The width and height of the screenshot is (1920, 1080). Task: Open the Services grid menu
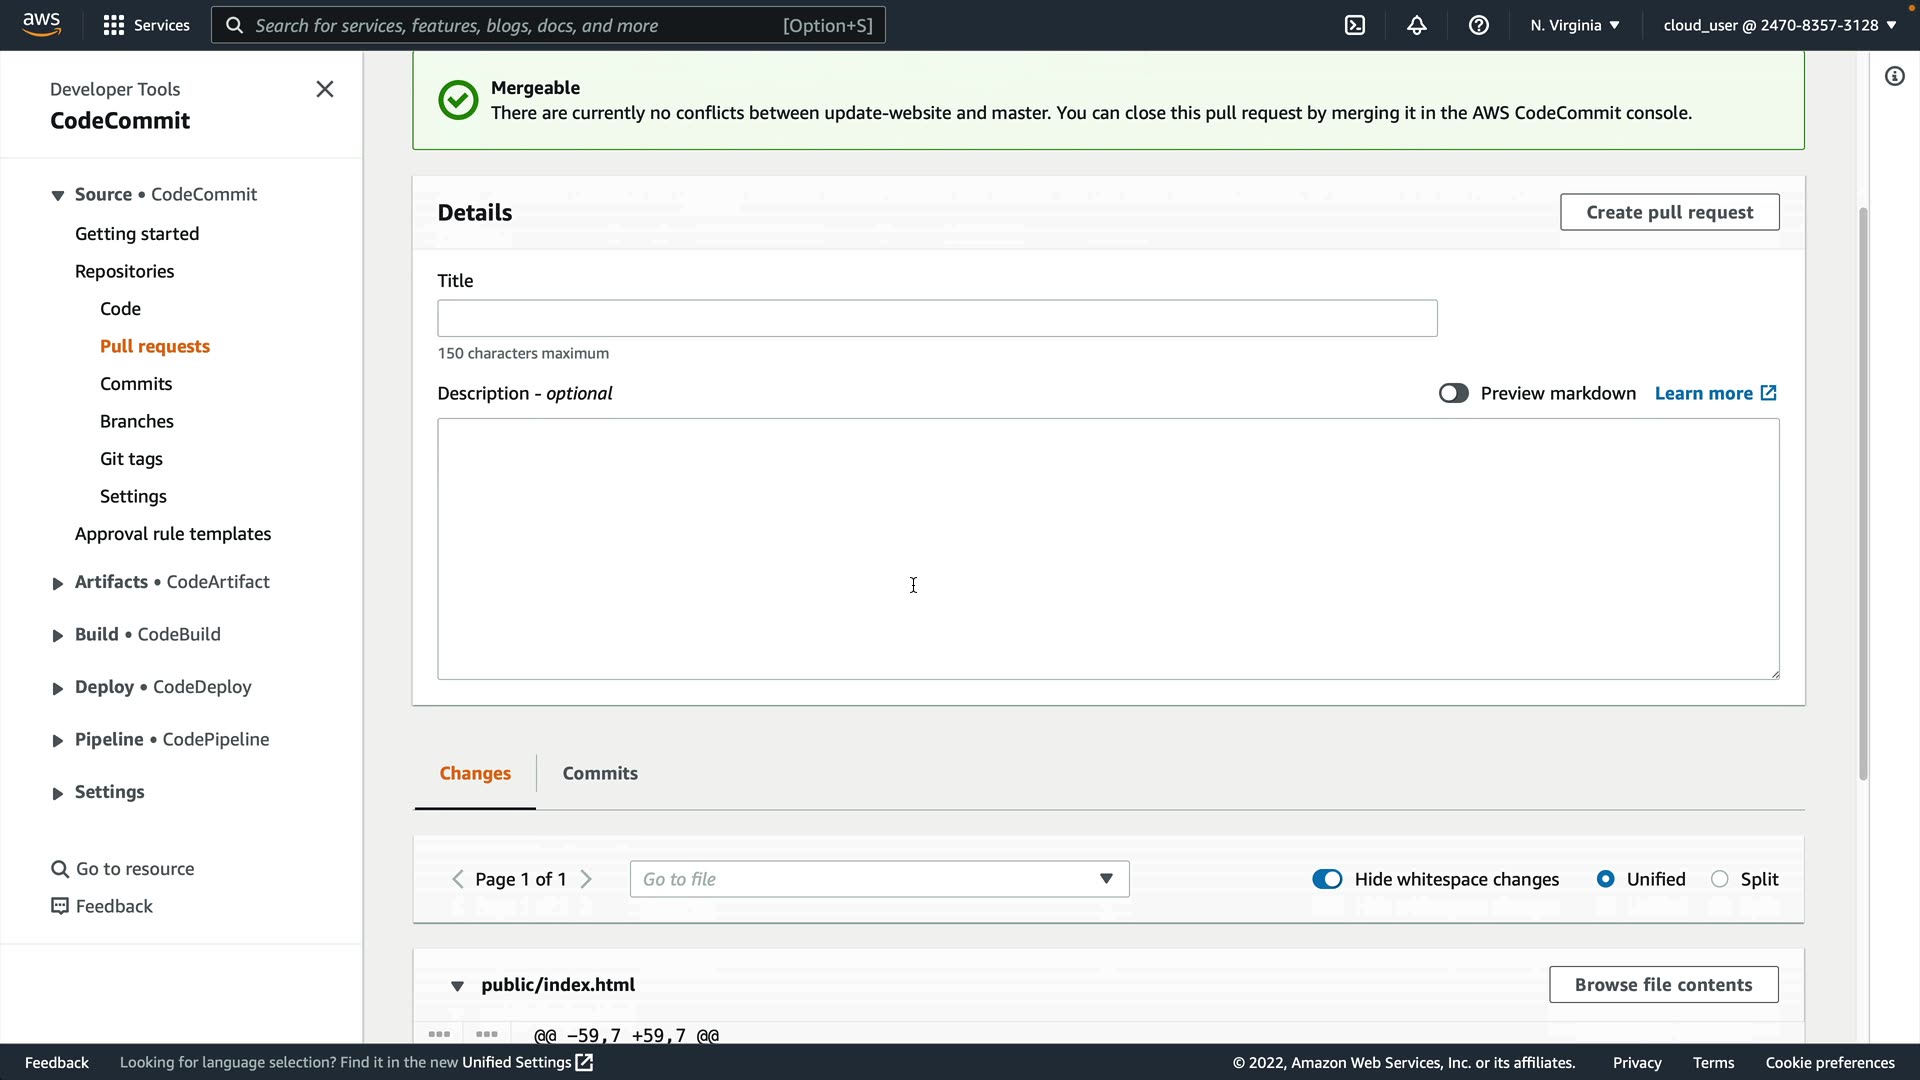[x=114, y=25]
